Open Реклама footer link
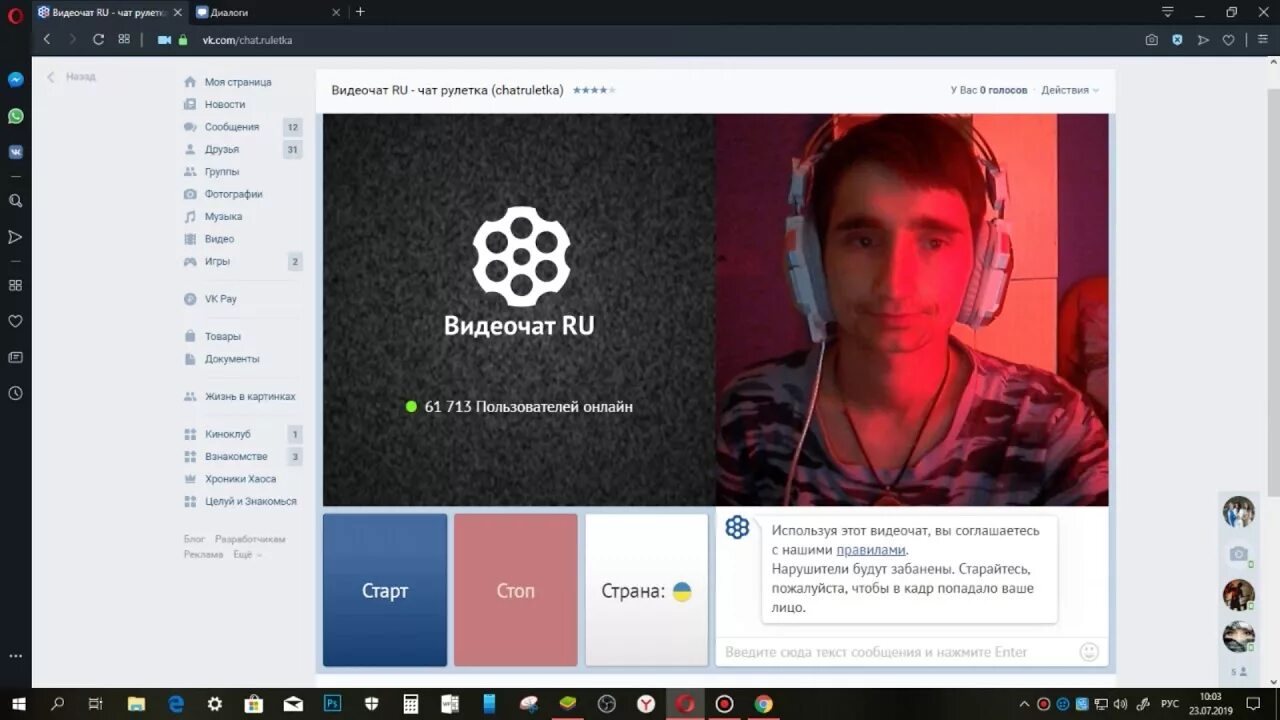Screen dimensions: 1280x720 click(x=204, y=554)
